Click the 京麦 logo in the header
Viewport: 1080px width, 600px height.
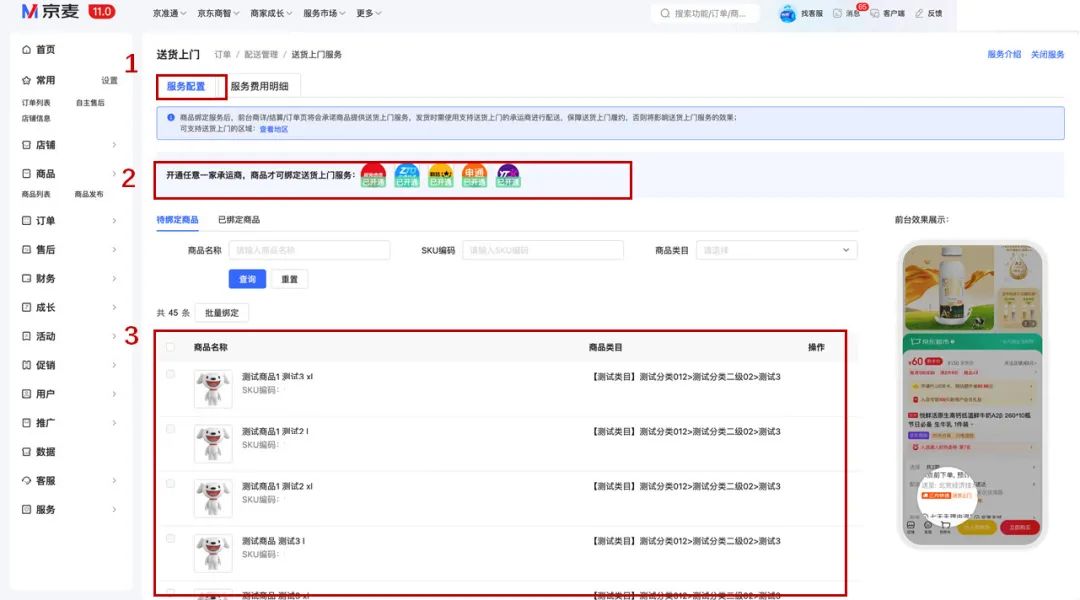pos(50,12)
